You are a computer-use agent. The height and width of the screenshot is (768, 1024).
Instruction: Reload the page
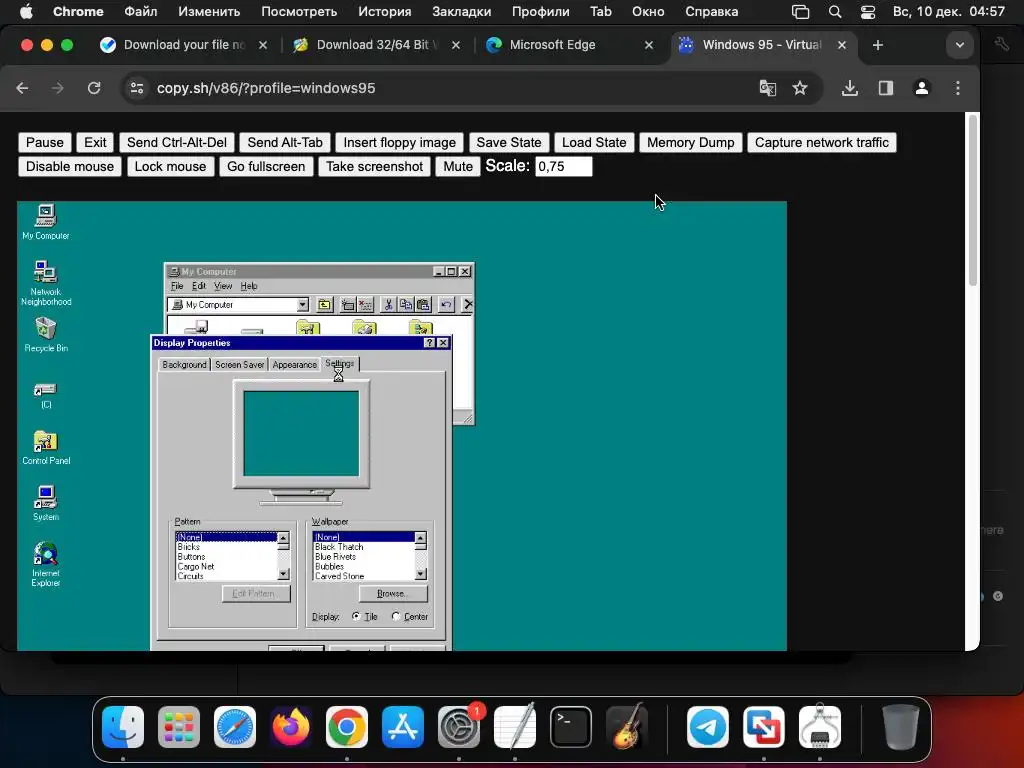tap(94, 88)
